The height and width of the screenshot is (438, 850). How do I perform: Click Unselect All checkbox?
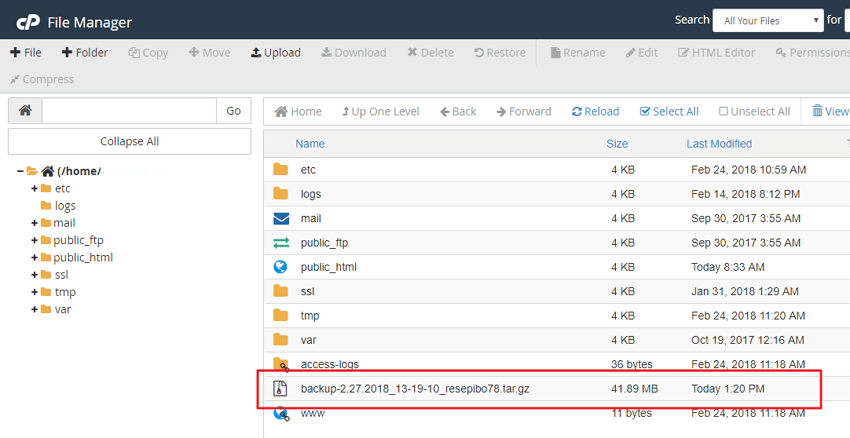tap(753, 112)
